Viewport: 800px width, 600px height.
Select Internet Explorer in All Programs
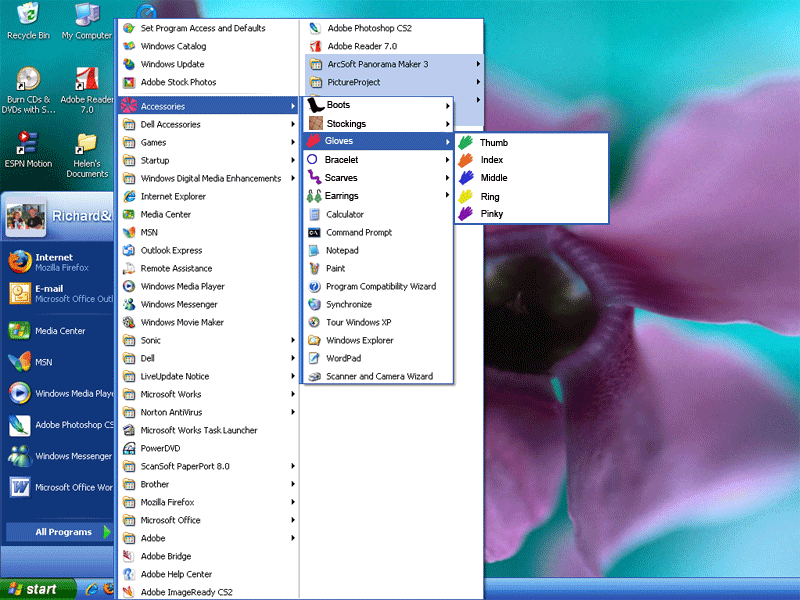point(208,196)
